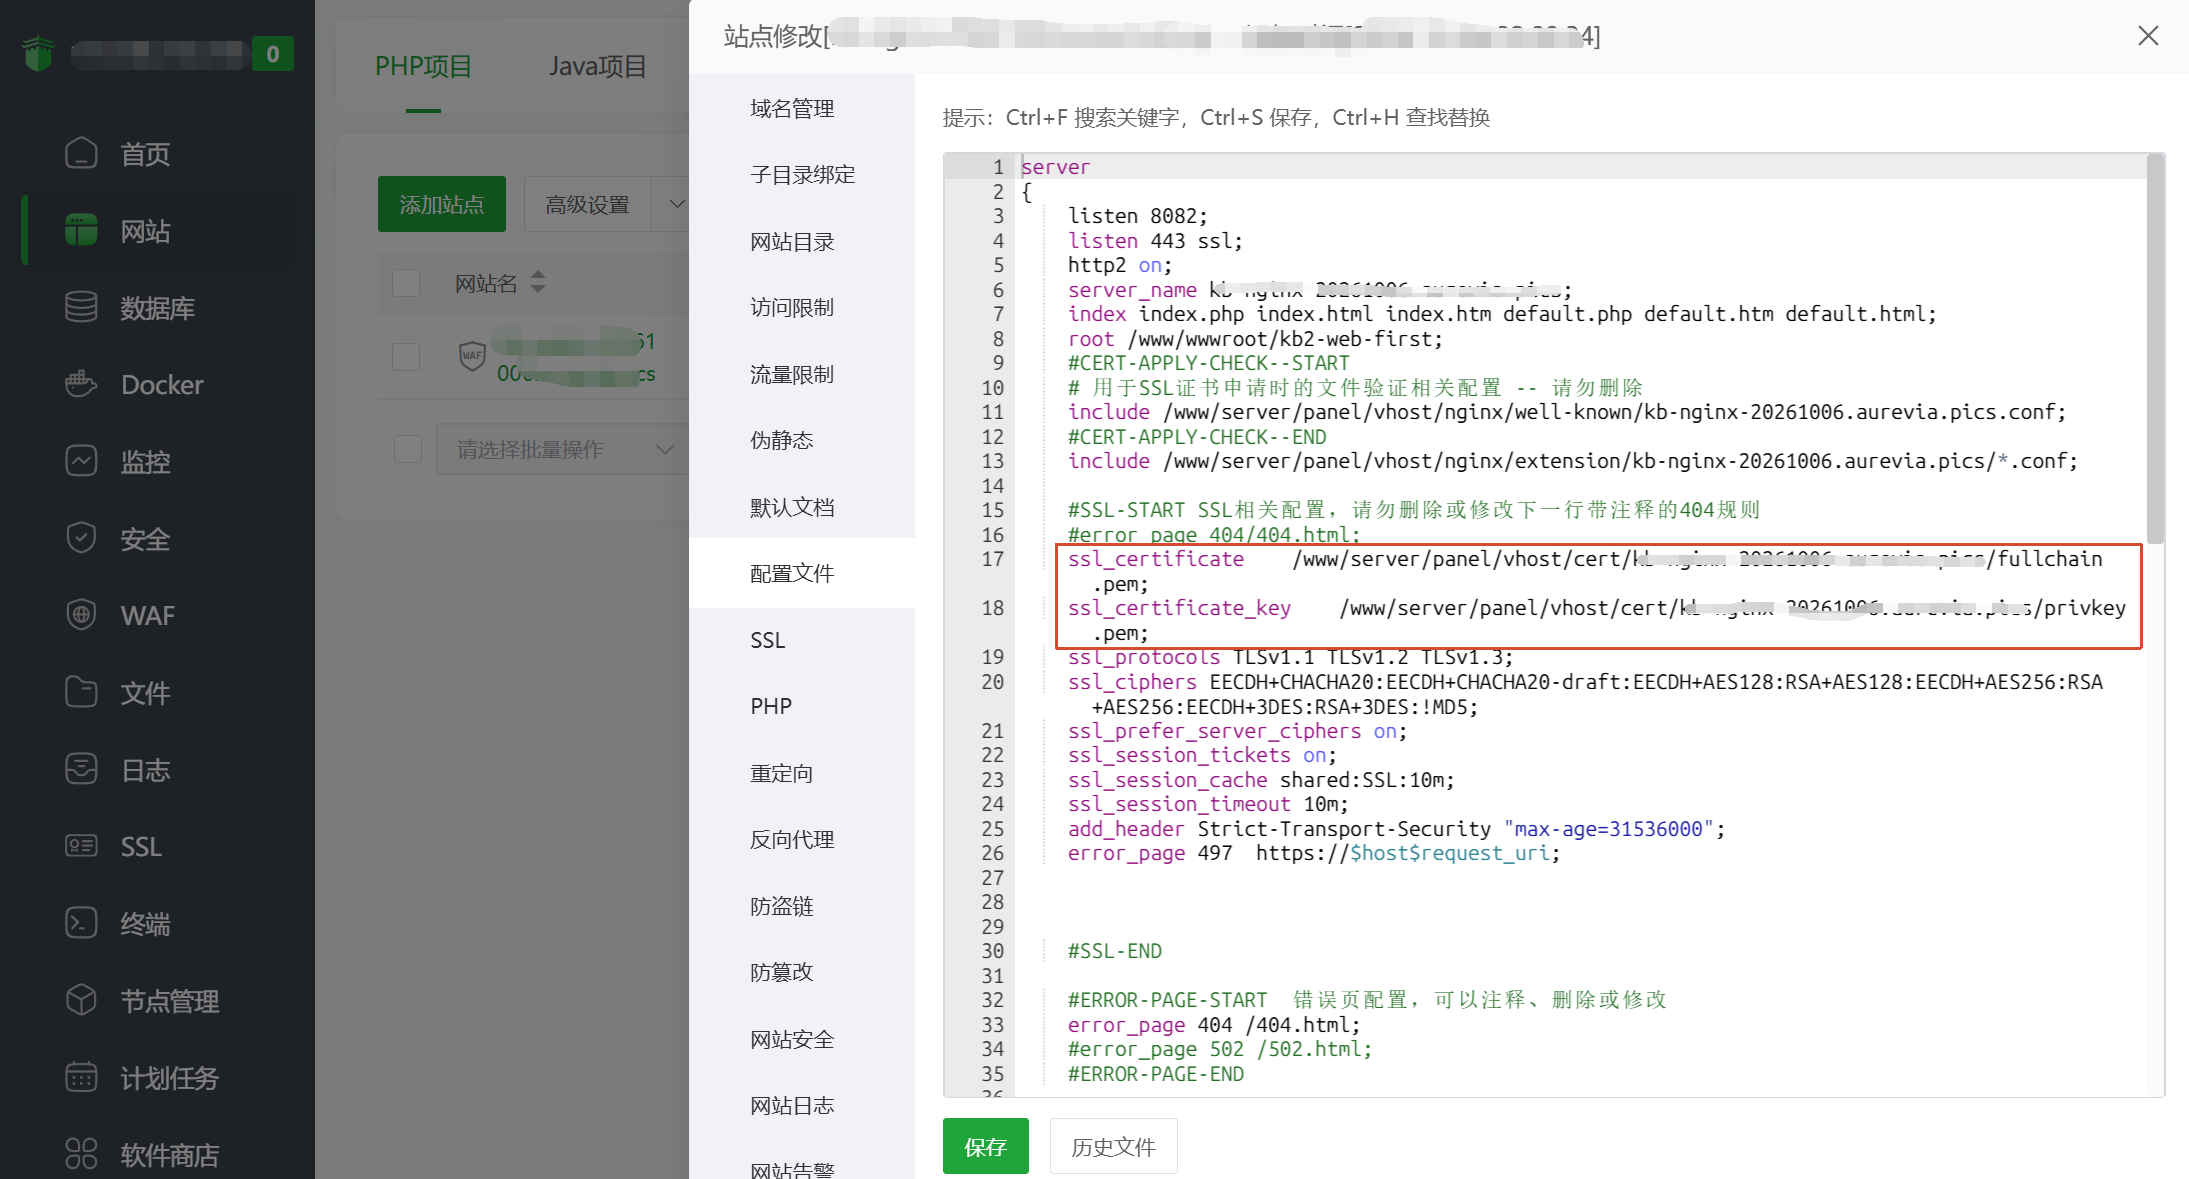Open 子目录绑定 settings section
This screenshot has width=2189, height=1179.
coord(802,175)
